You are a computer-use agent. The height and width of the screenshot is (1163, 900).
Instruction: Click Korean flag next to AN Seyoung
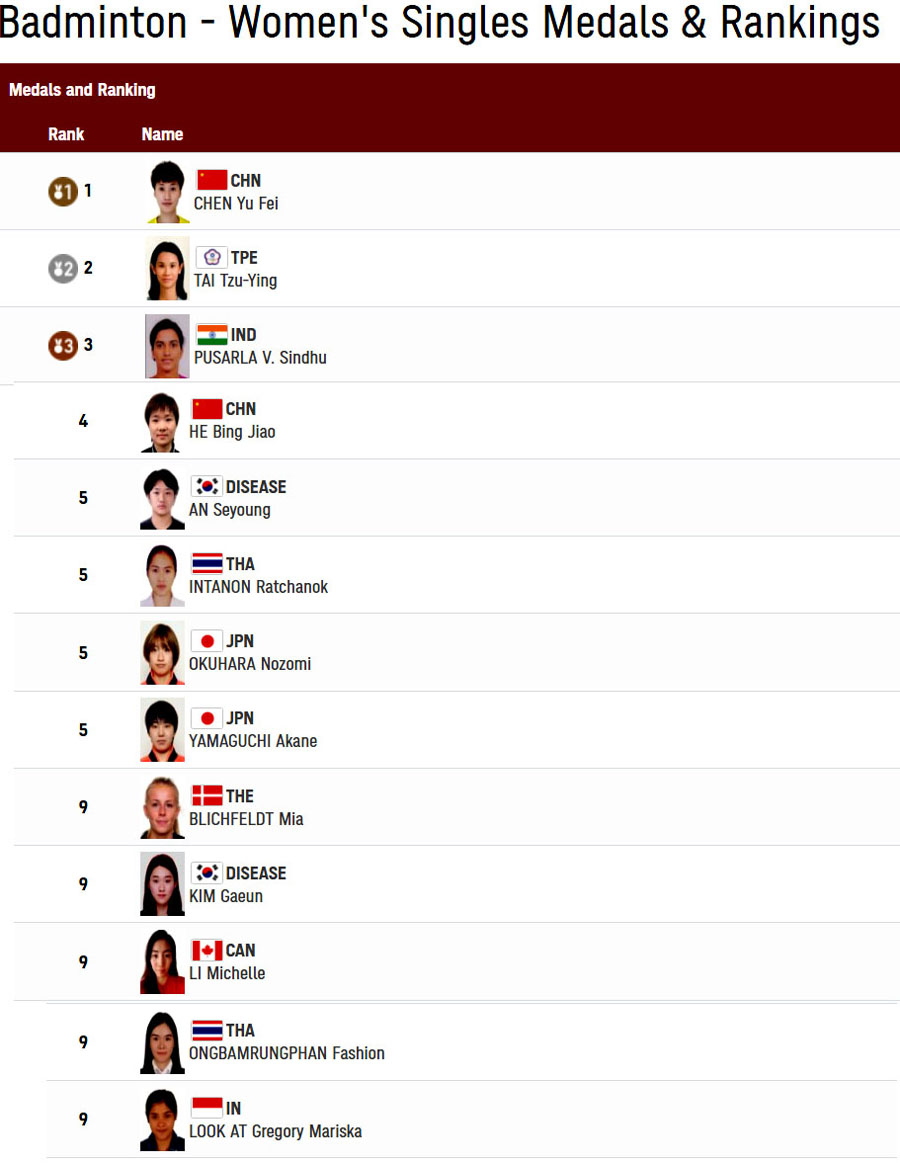(207, 487)
